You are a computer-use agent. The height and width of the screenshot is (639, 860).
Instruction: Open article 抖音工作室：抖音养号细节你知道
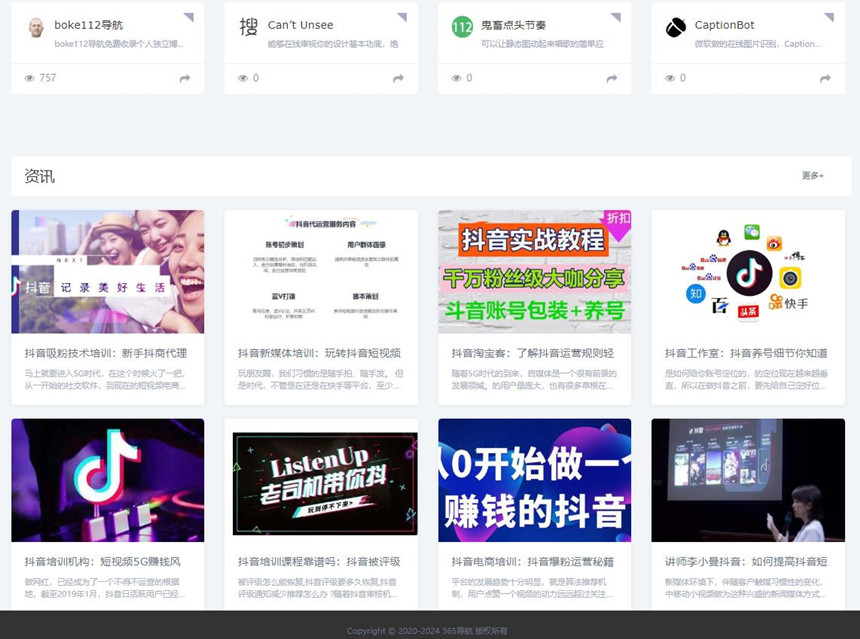point(746,353)
